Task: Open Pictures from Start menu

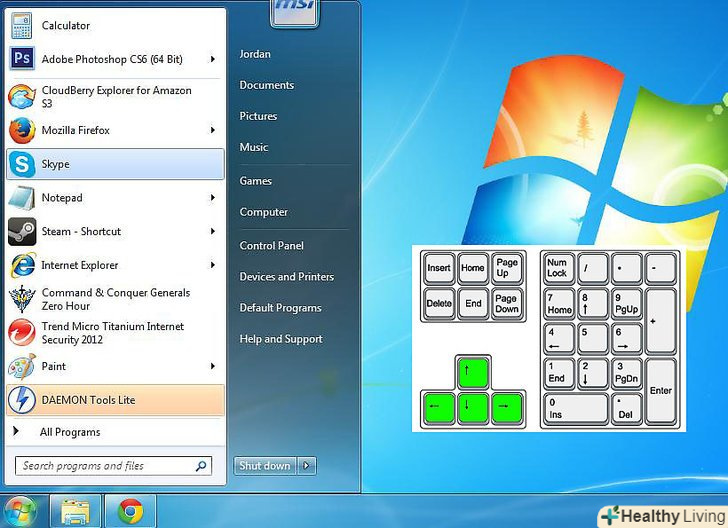Action: tap(258, 116)
